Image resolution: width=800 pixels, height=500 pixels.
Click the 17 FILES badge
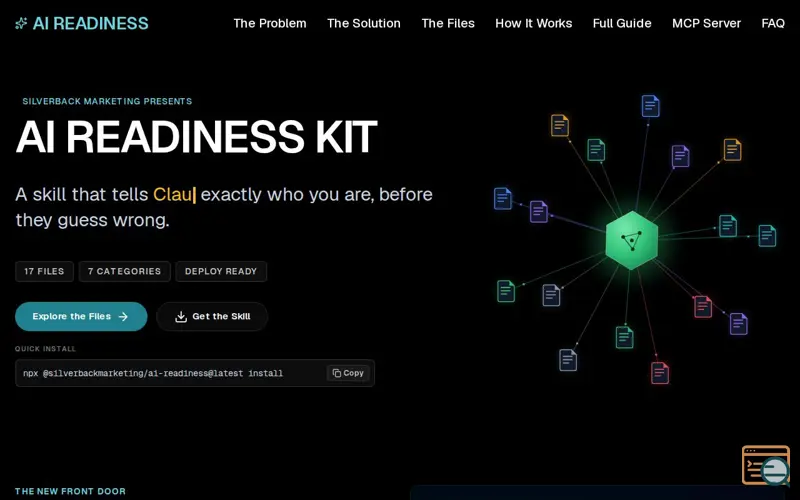pyautogui.click(x=44, y=271)
